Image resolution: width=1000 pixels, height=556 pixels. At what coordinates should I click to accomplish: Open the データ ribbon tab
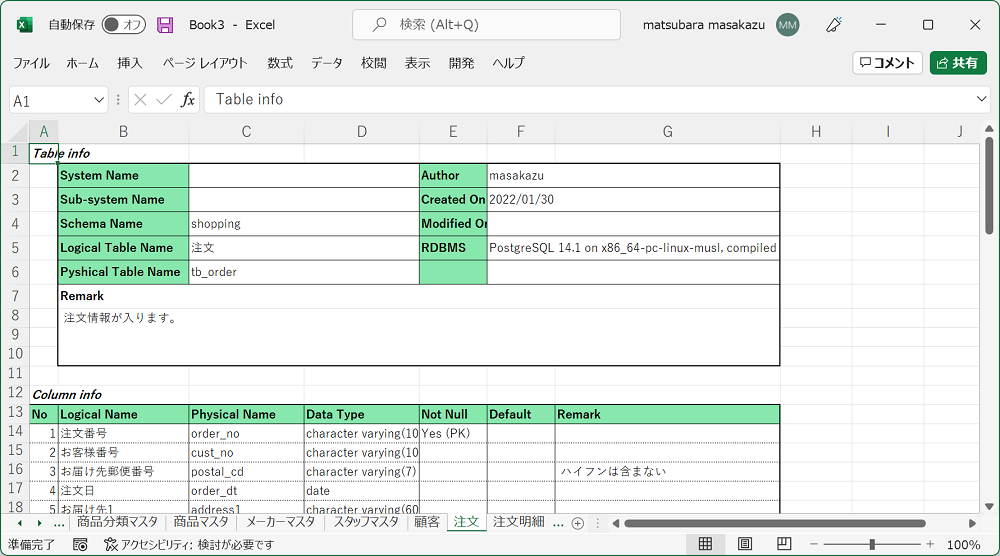pyautogui.click(x=327, y=63)
